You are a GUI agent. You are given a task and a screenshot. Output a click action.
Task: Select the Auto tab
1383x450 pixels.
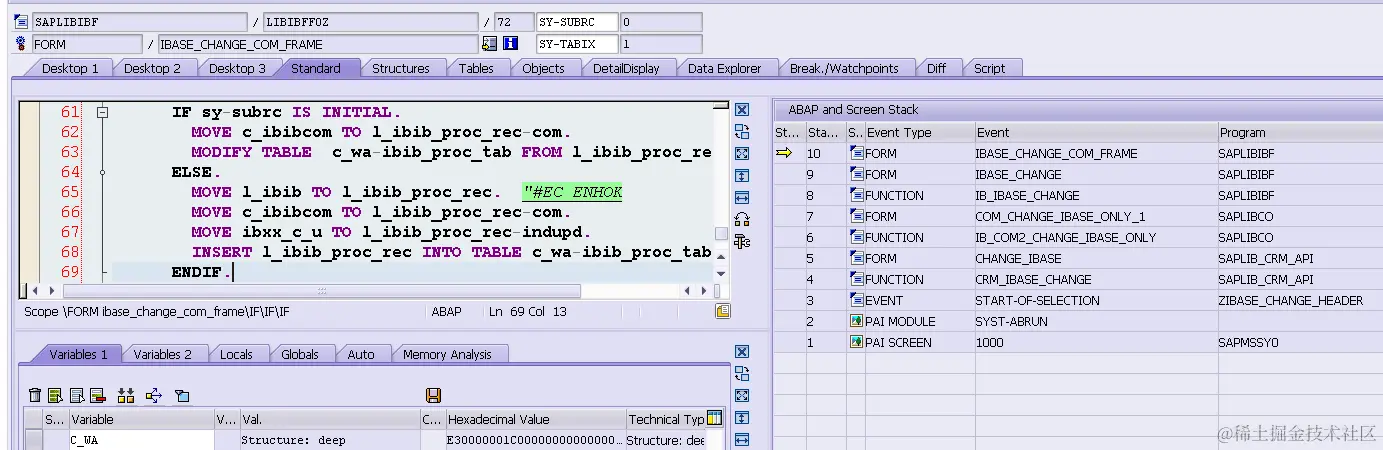click(x=361, y=354)
